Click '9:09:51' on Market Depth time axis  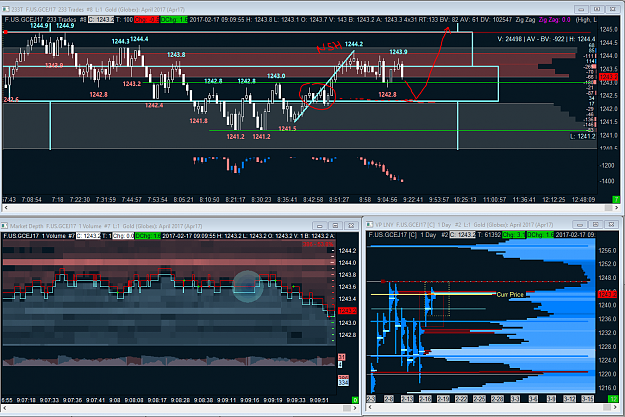pos(318,400)
